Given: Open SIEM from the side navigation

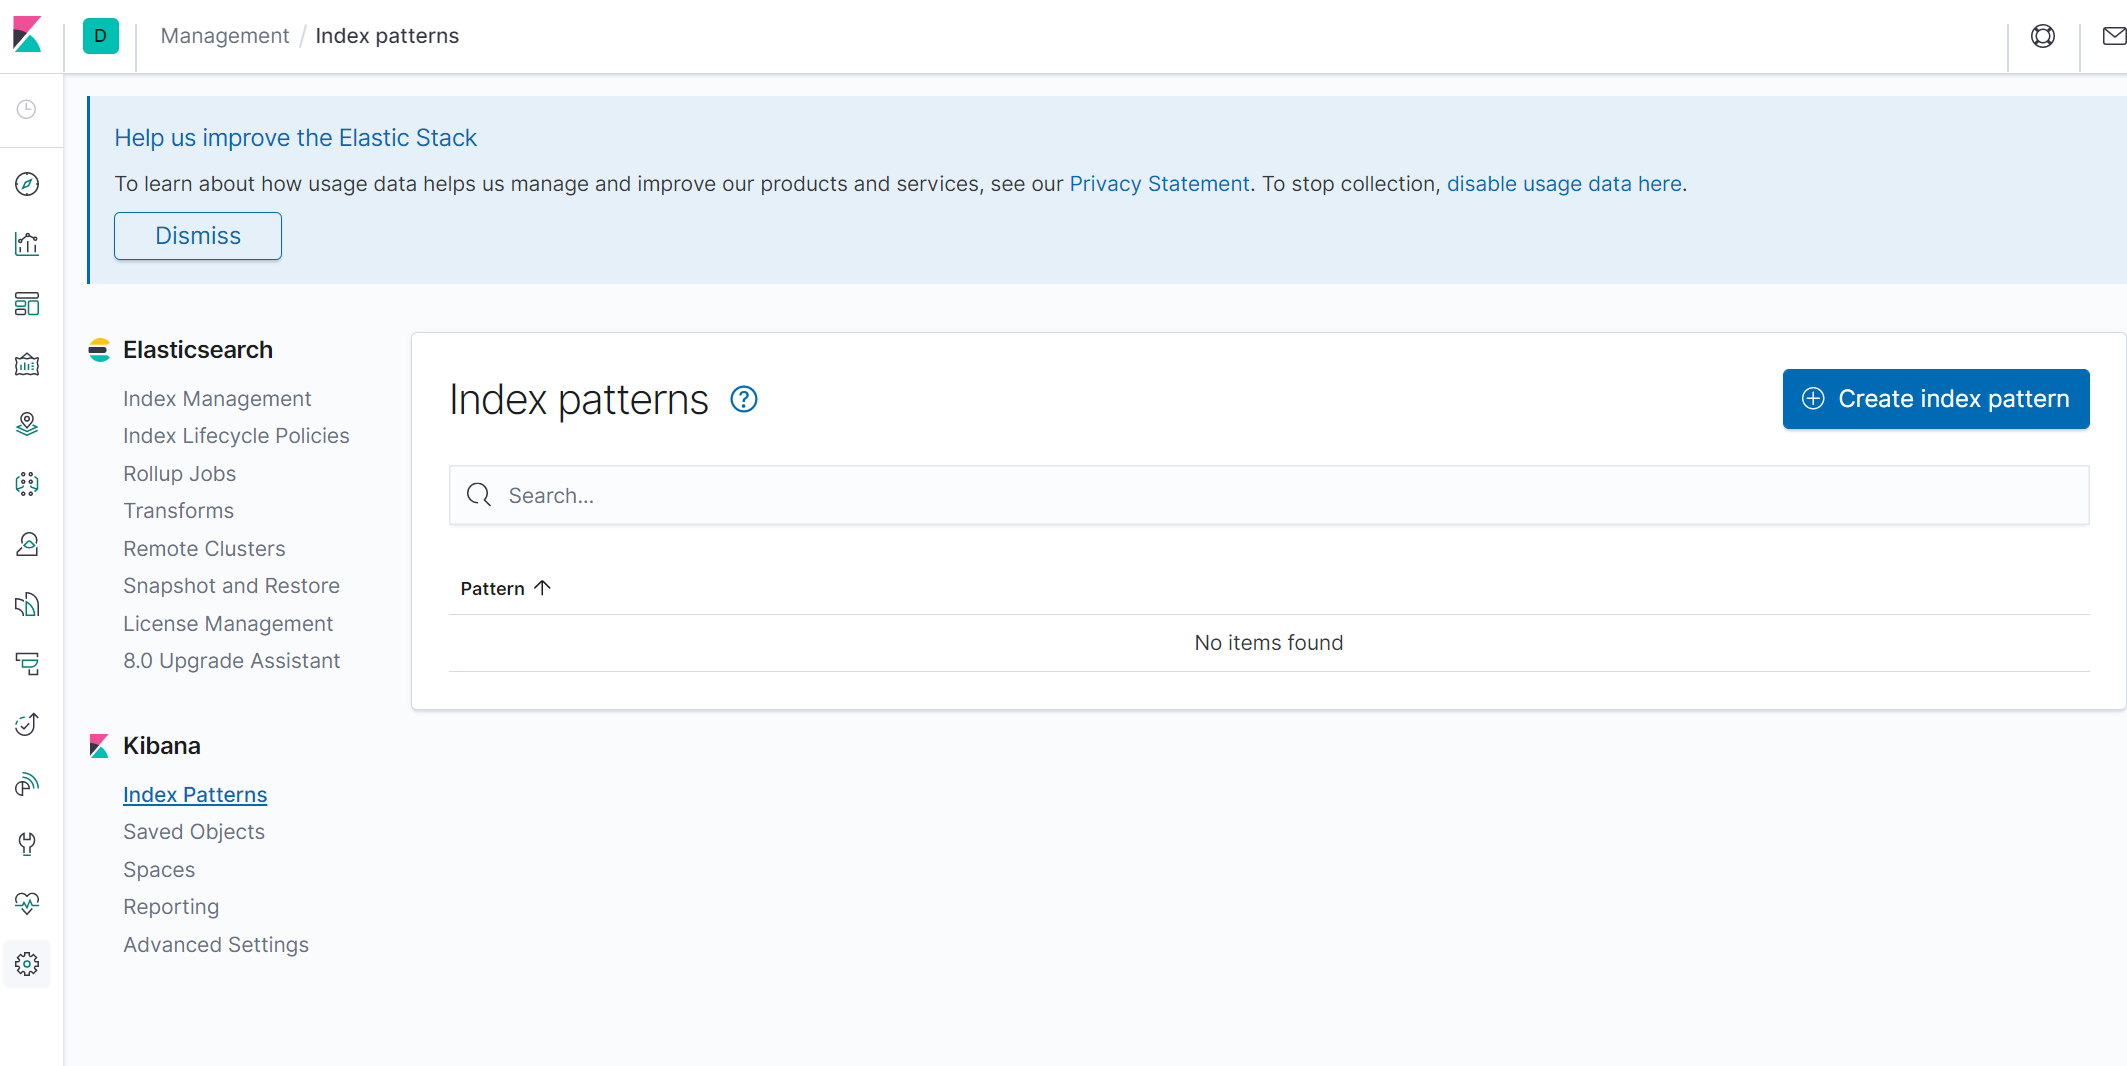Looking at the screenshot, I should [27, 784].
